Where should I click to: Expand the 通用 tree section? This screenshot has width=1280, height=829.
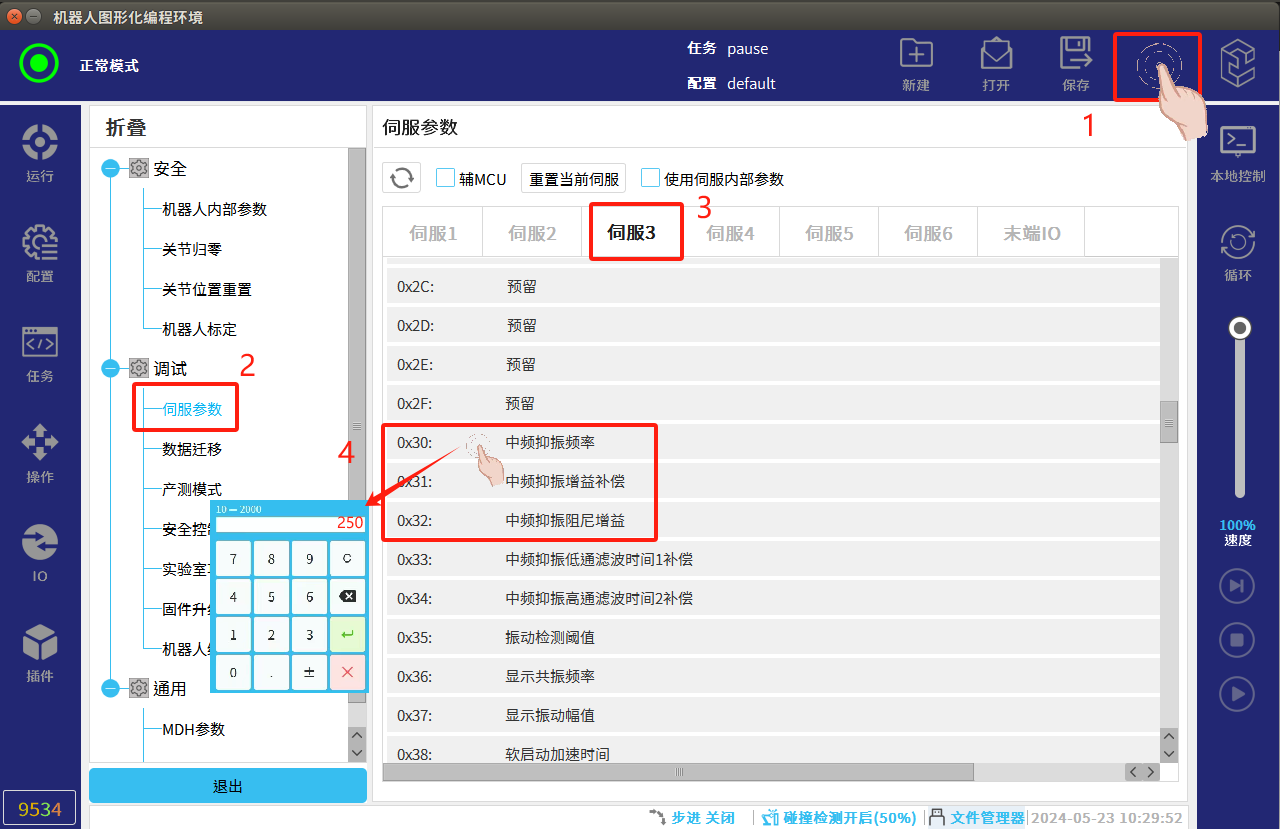click(110, 688)
